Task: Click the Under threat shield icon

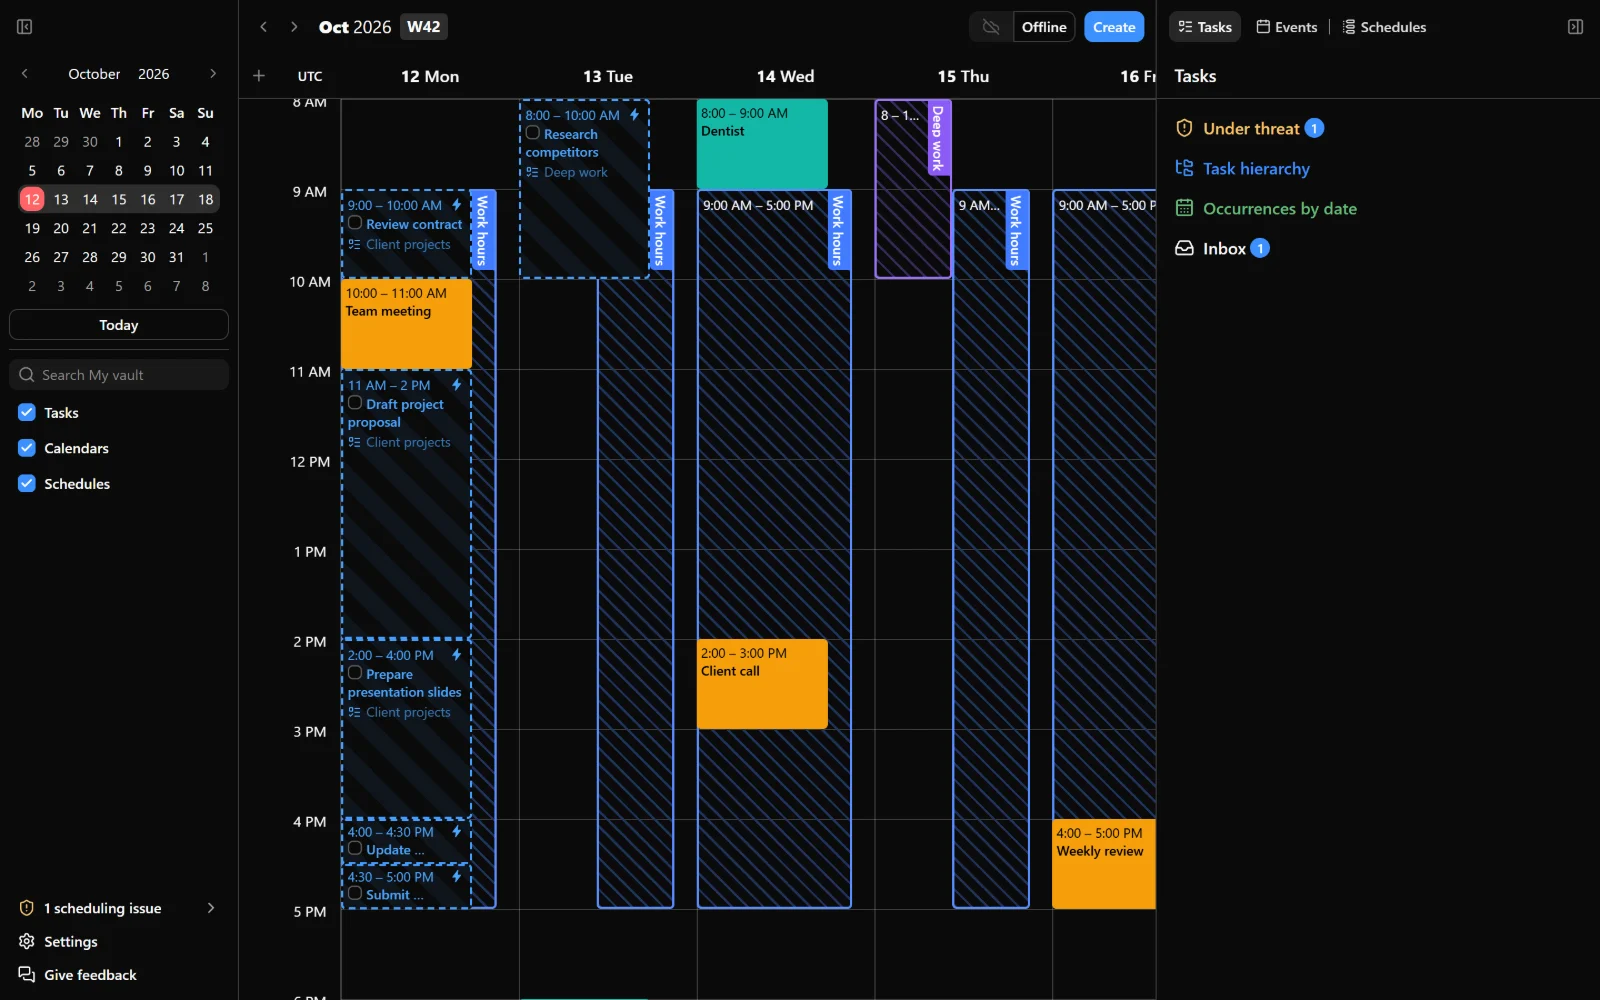Action: click(x=1184, y=128)
